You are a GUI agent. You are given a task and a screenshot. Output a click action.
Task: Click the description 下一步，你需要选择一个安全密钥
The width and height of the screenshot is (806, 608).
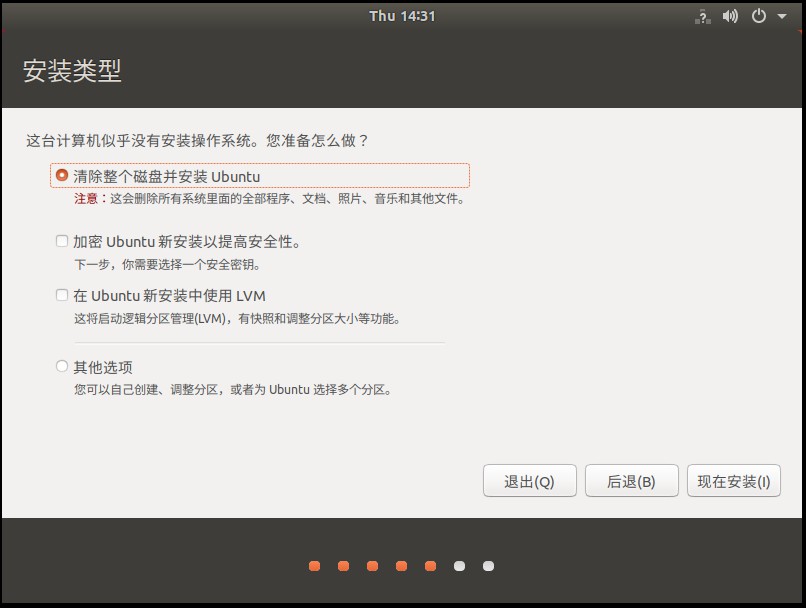168,265
